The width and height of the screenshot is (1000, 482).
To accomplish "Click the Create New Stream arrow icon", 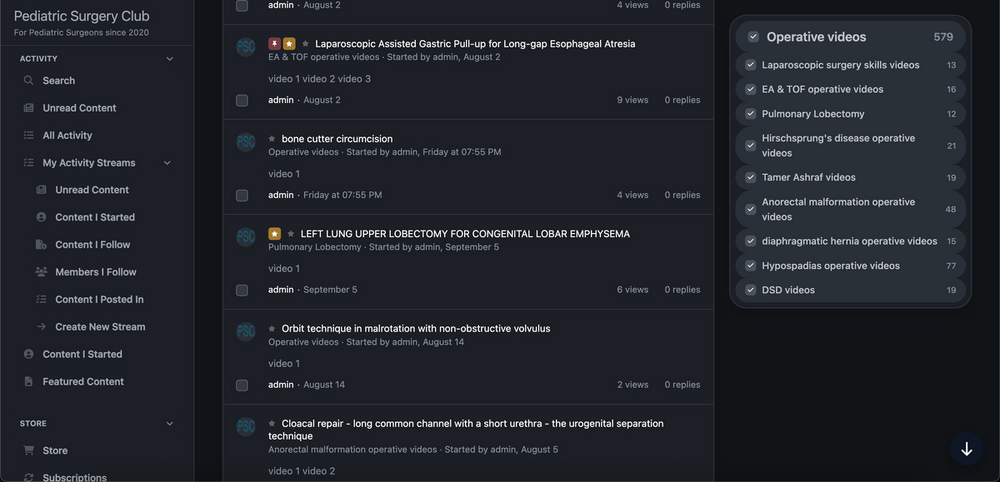I will [x=41, y=326].
